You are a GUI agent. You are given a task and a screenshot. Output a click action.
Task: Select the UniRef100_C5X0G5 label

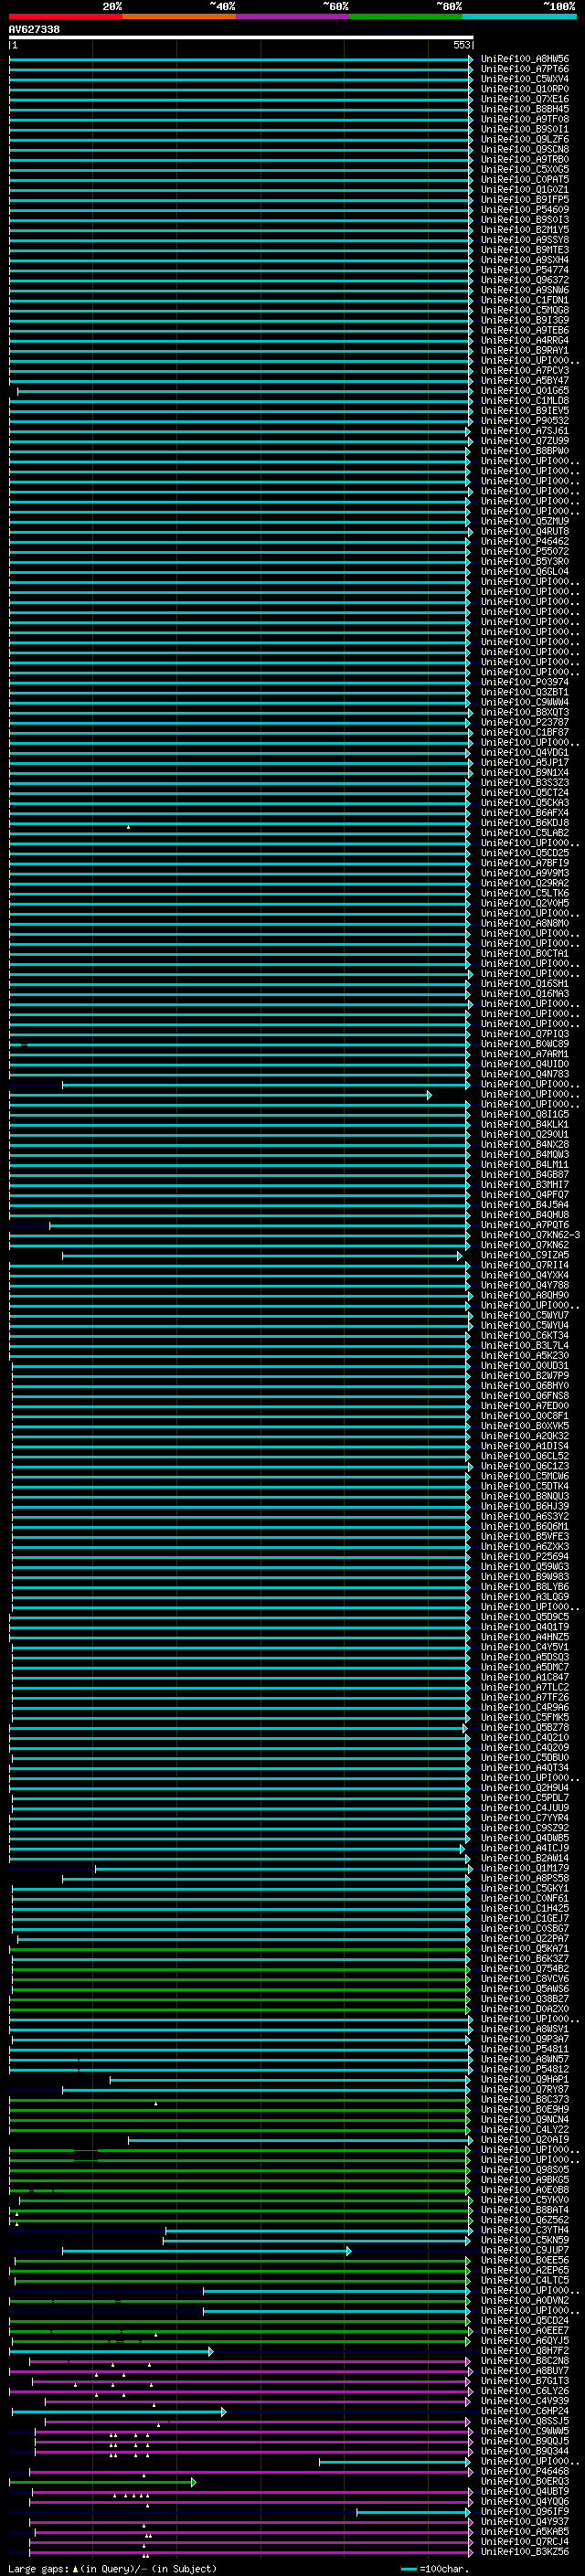tap(525, 169)
